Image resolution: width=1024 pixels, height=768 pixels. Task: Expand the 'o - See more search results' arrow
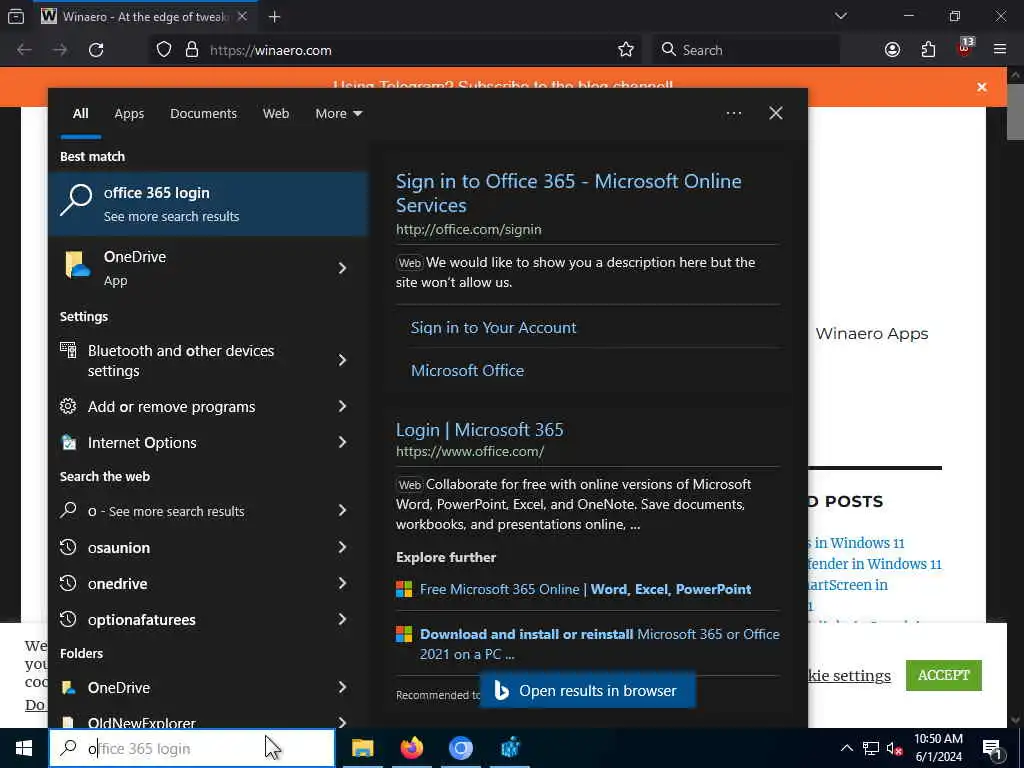tap(342, 510)
